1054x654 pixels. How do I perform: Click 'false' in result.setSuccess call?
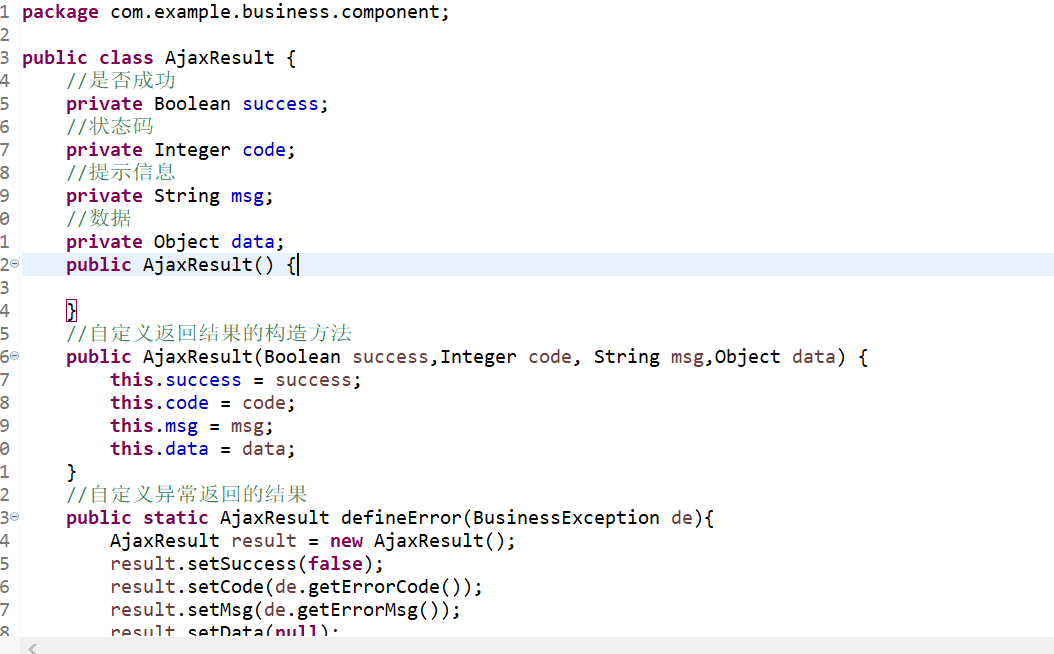pos(335,564)
